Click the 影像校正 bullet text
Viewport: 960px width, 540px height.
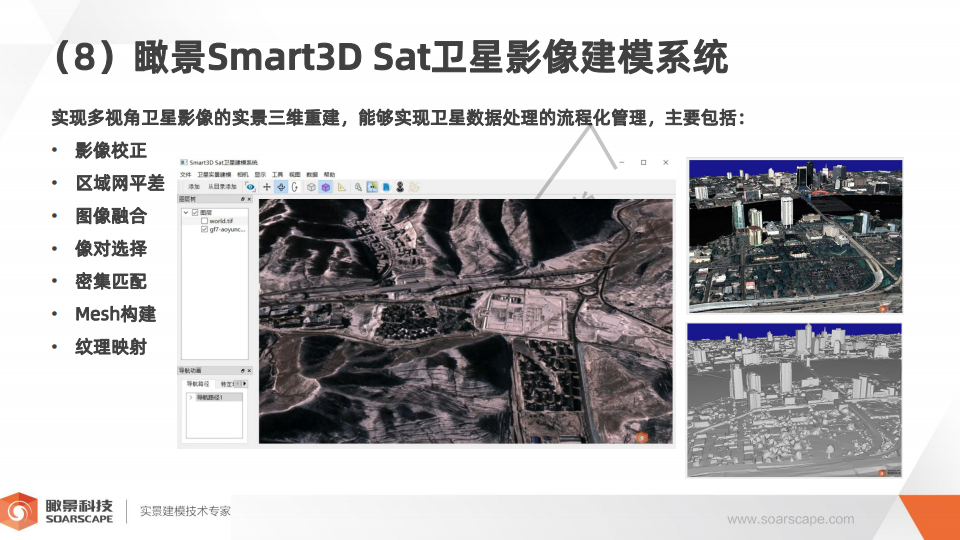point(111,151)
